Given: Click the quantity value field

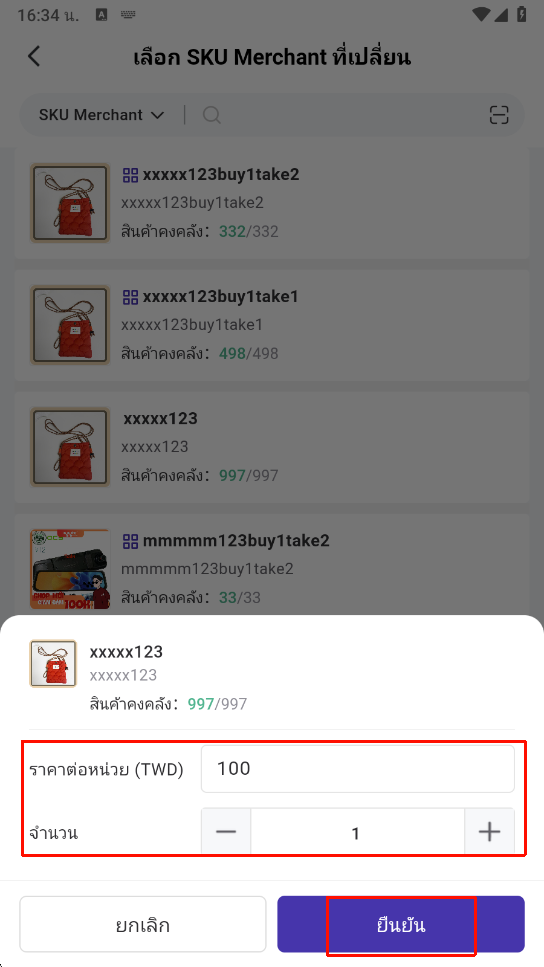Looking at the screenshot, I should tap(357, 833).
